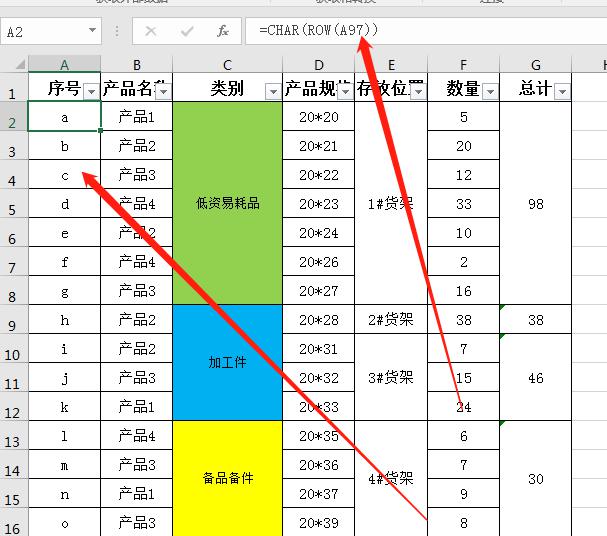Image resolution: width=607 pixels, height=536 pixels.
Task: Open the Name Box dropdown arrow
Action: (92, 30)
